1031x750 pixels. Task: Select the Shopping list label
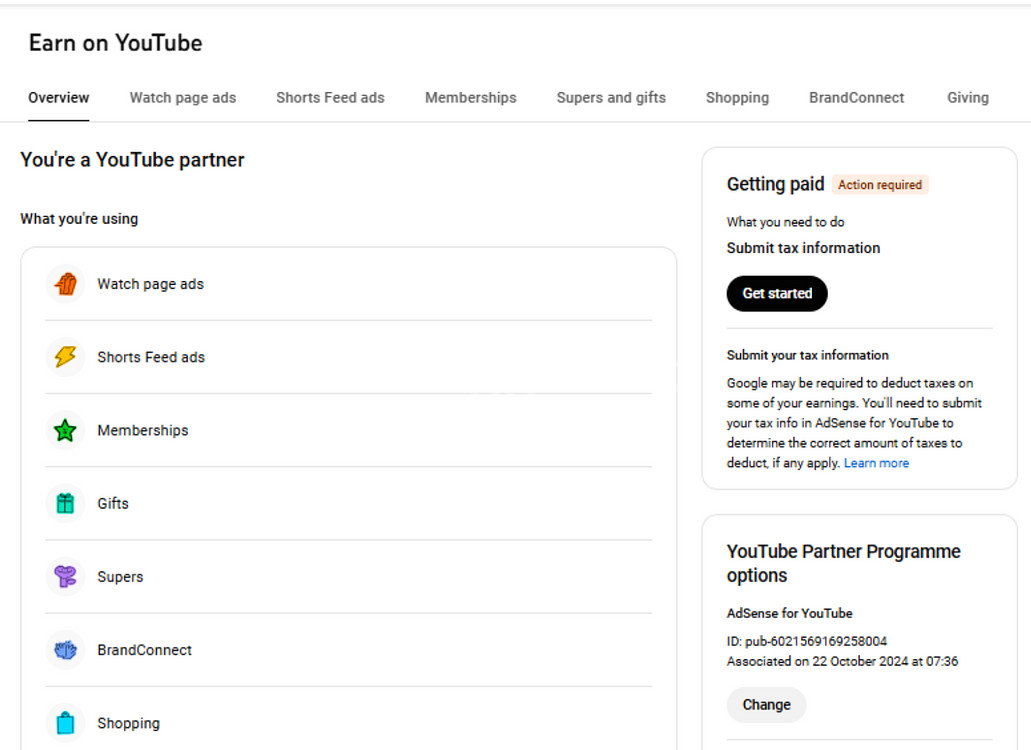tap(129, 723)
